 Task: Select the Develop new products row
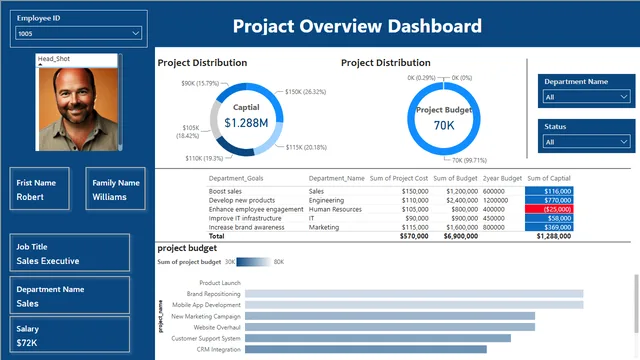[390, 200]
